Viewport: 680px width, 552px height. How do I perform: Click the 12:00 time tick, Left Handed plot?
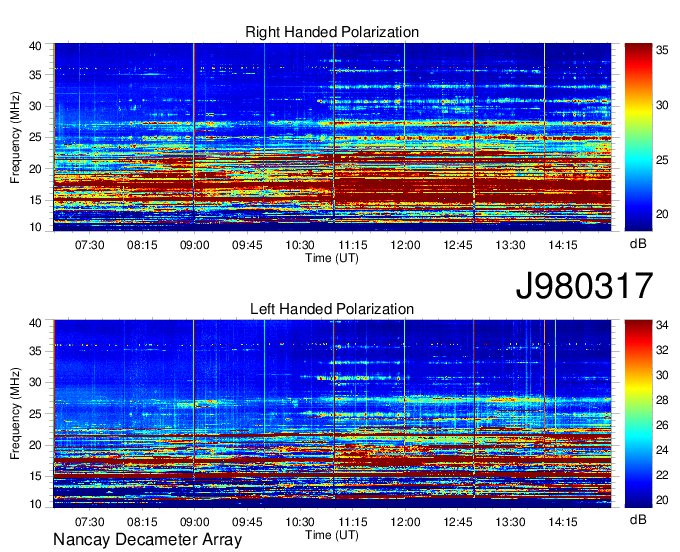pos(405,522)
